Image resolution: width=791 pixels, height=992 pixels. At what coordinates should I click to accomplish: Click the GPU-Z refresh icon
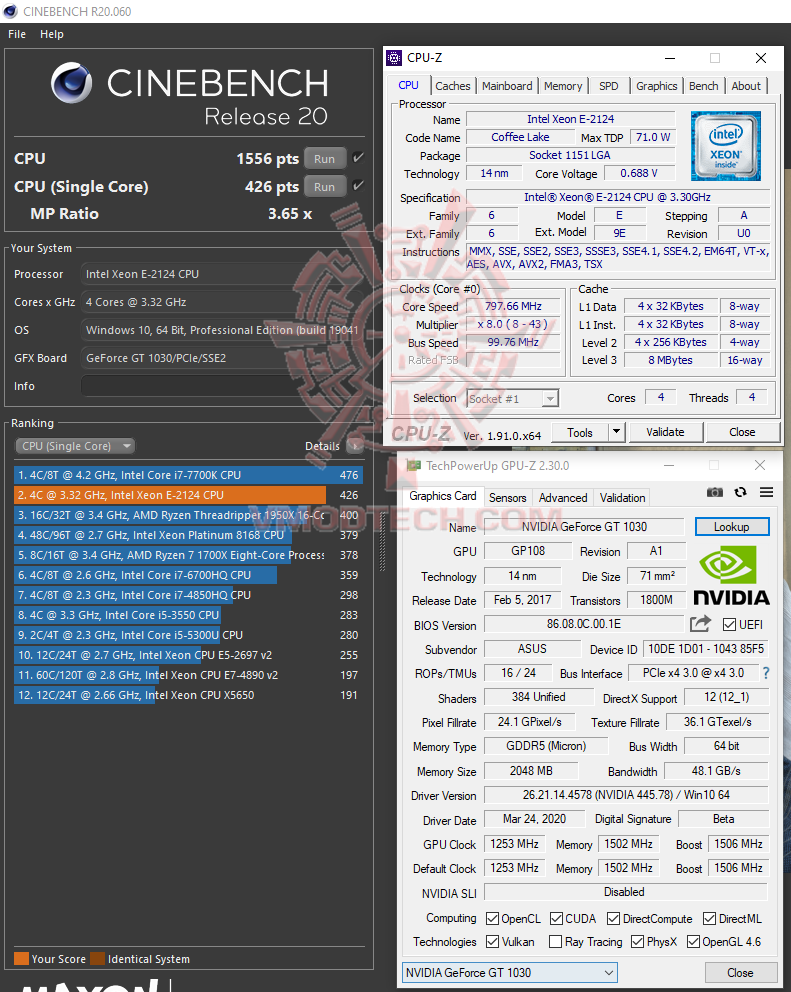coord(740,492)
